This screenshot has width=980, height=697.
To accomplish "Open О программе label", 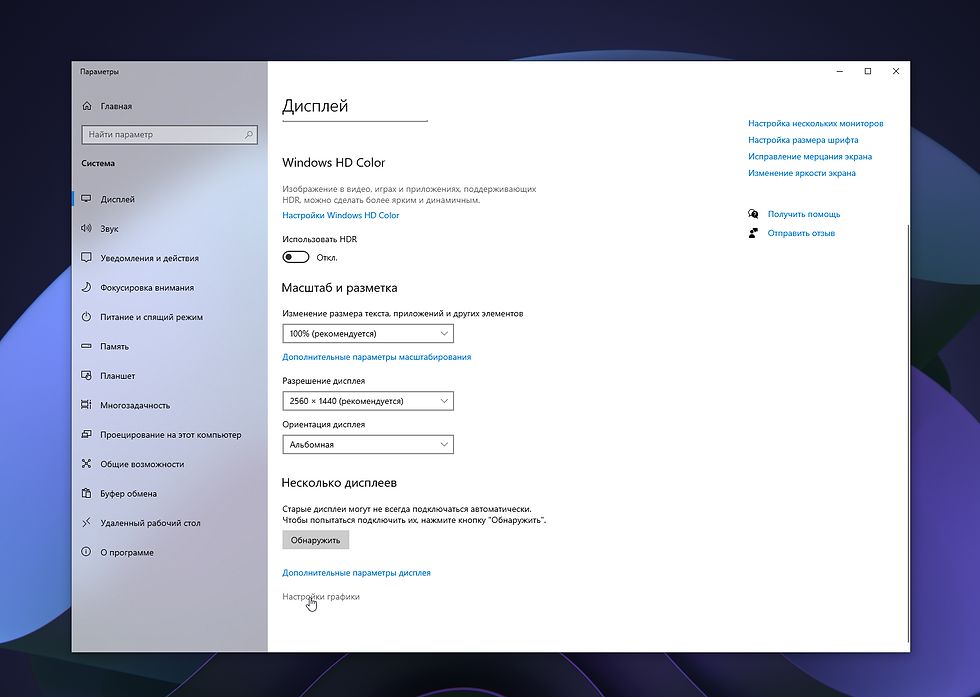I will tap(127, 553).
